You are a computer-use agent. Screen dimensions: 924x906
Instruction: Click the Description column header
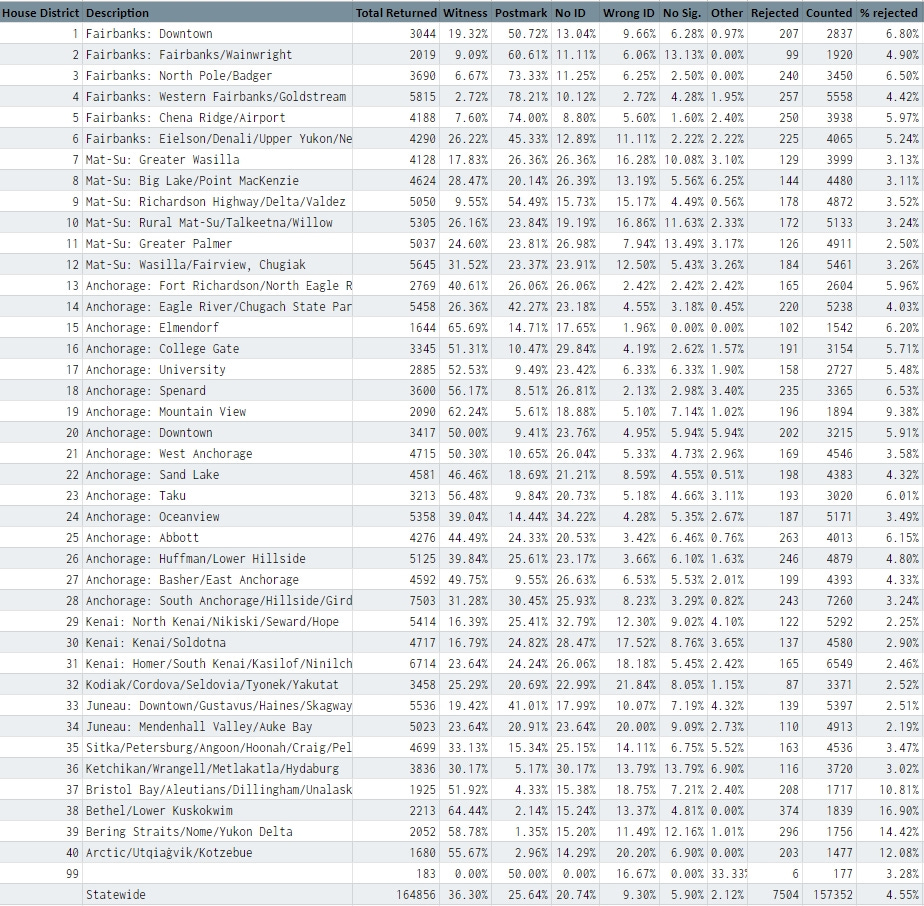tap(217, 13)
